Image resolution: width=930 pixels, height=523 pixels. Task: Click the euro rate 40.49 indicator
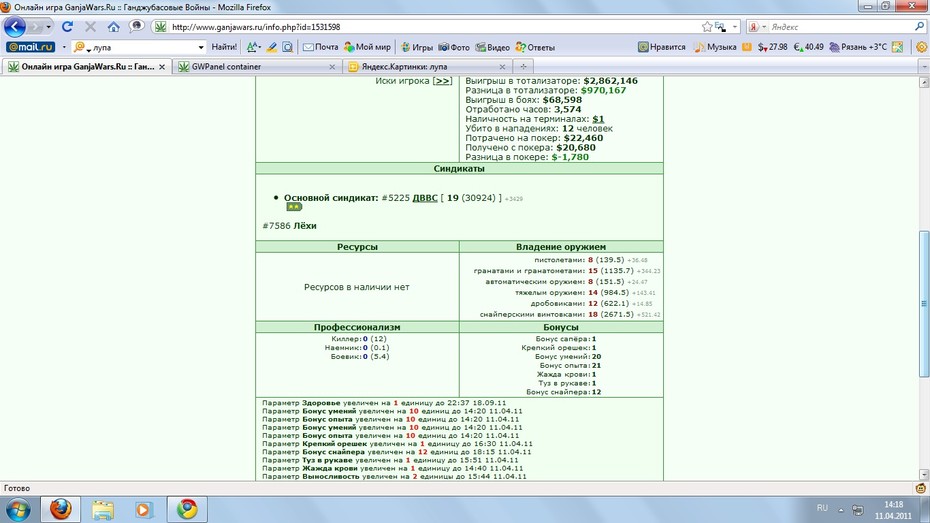tap(808, 47)
